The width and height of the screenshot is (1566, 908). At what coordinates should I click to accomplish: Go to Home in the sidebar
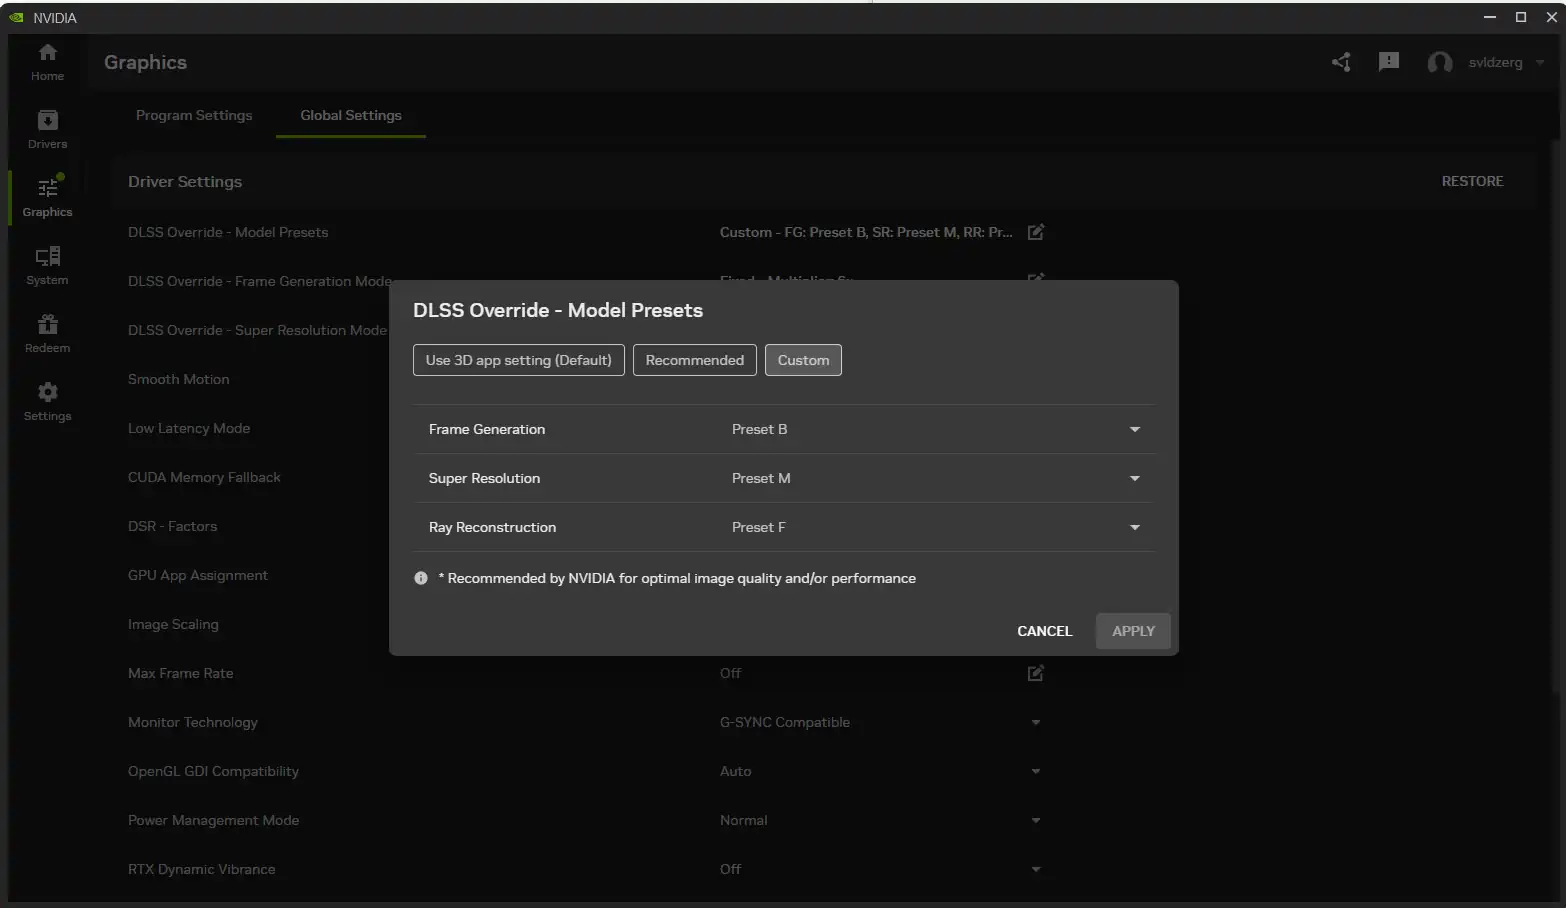[47, 62]
